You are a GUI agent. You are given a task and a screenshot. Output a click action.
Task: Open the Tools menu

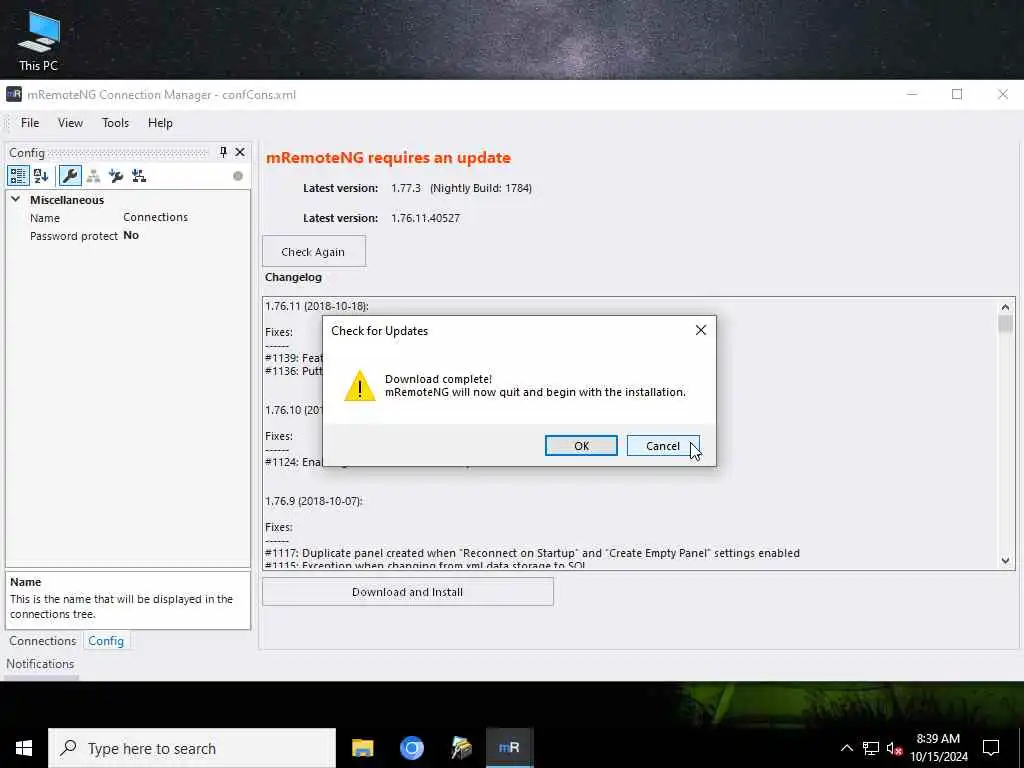(116, 123)
